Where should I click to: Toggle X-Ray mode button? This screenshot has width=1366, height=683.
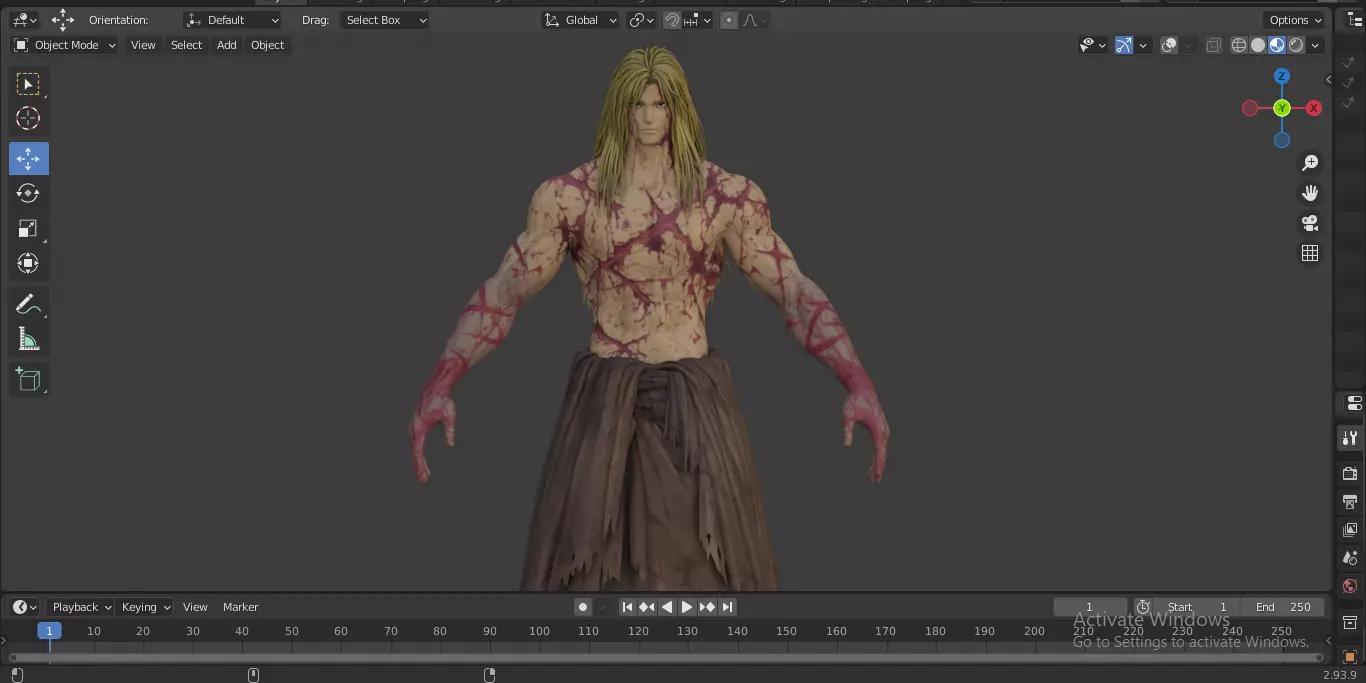pos(1213,45)
